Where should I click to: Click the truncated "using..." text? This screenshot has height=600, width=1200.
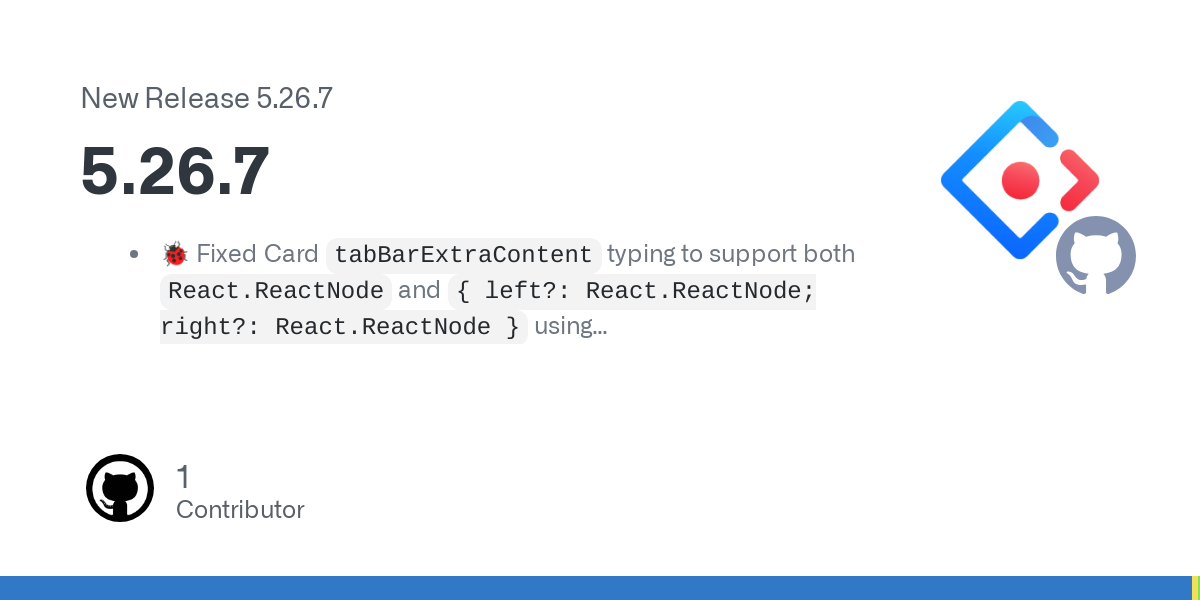570,326
